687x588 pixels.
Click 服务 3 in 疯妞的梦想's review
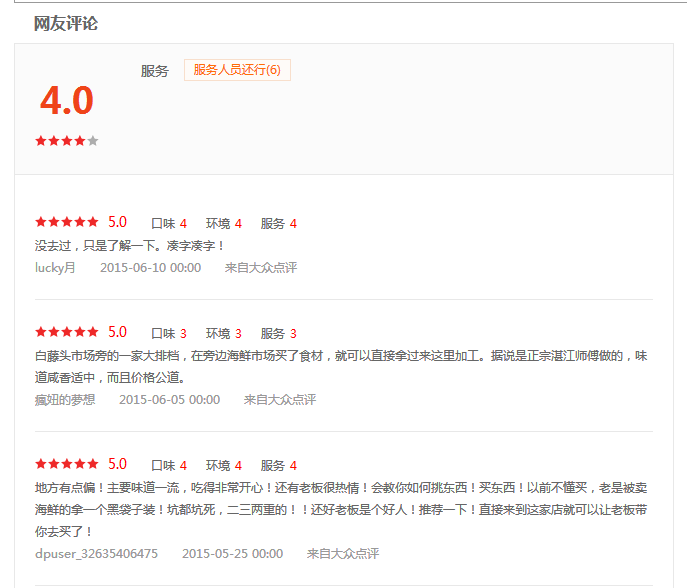click(278, 333)
